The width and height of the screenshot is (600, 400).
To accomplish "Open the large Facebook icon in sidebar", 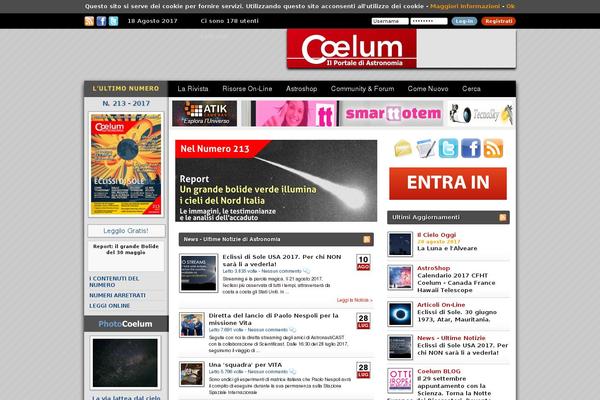I will (471, 148).
